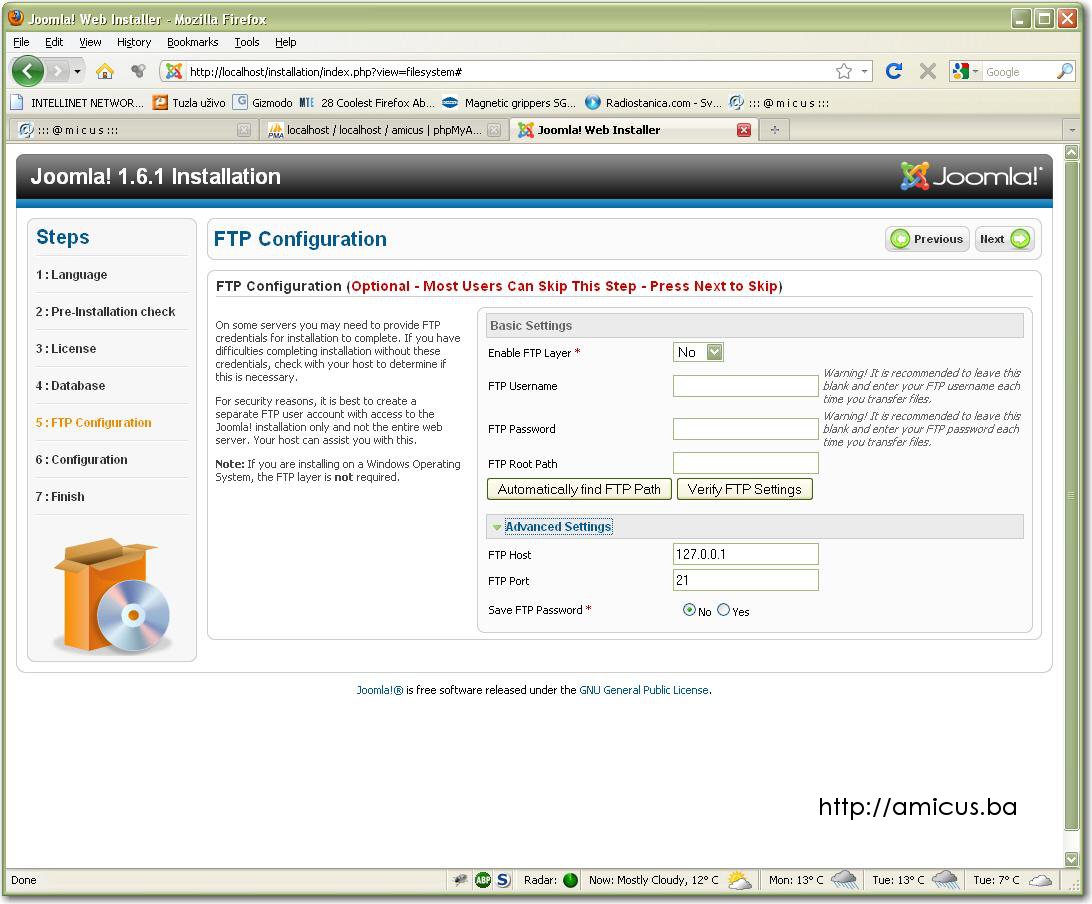Click the FTP Host input field

click(x=745, y=554)
